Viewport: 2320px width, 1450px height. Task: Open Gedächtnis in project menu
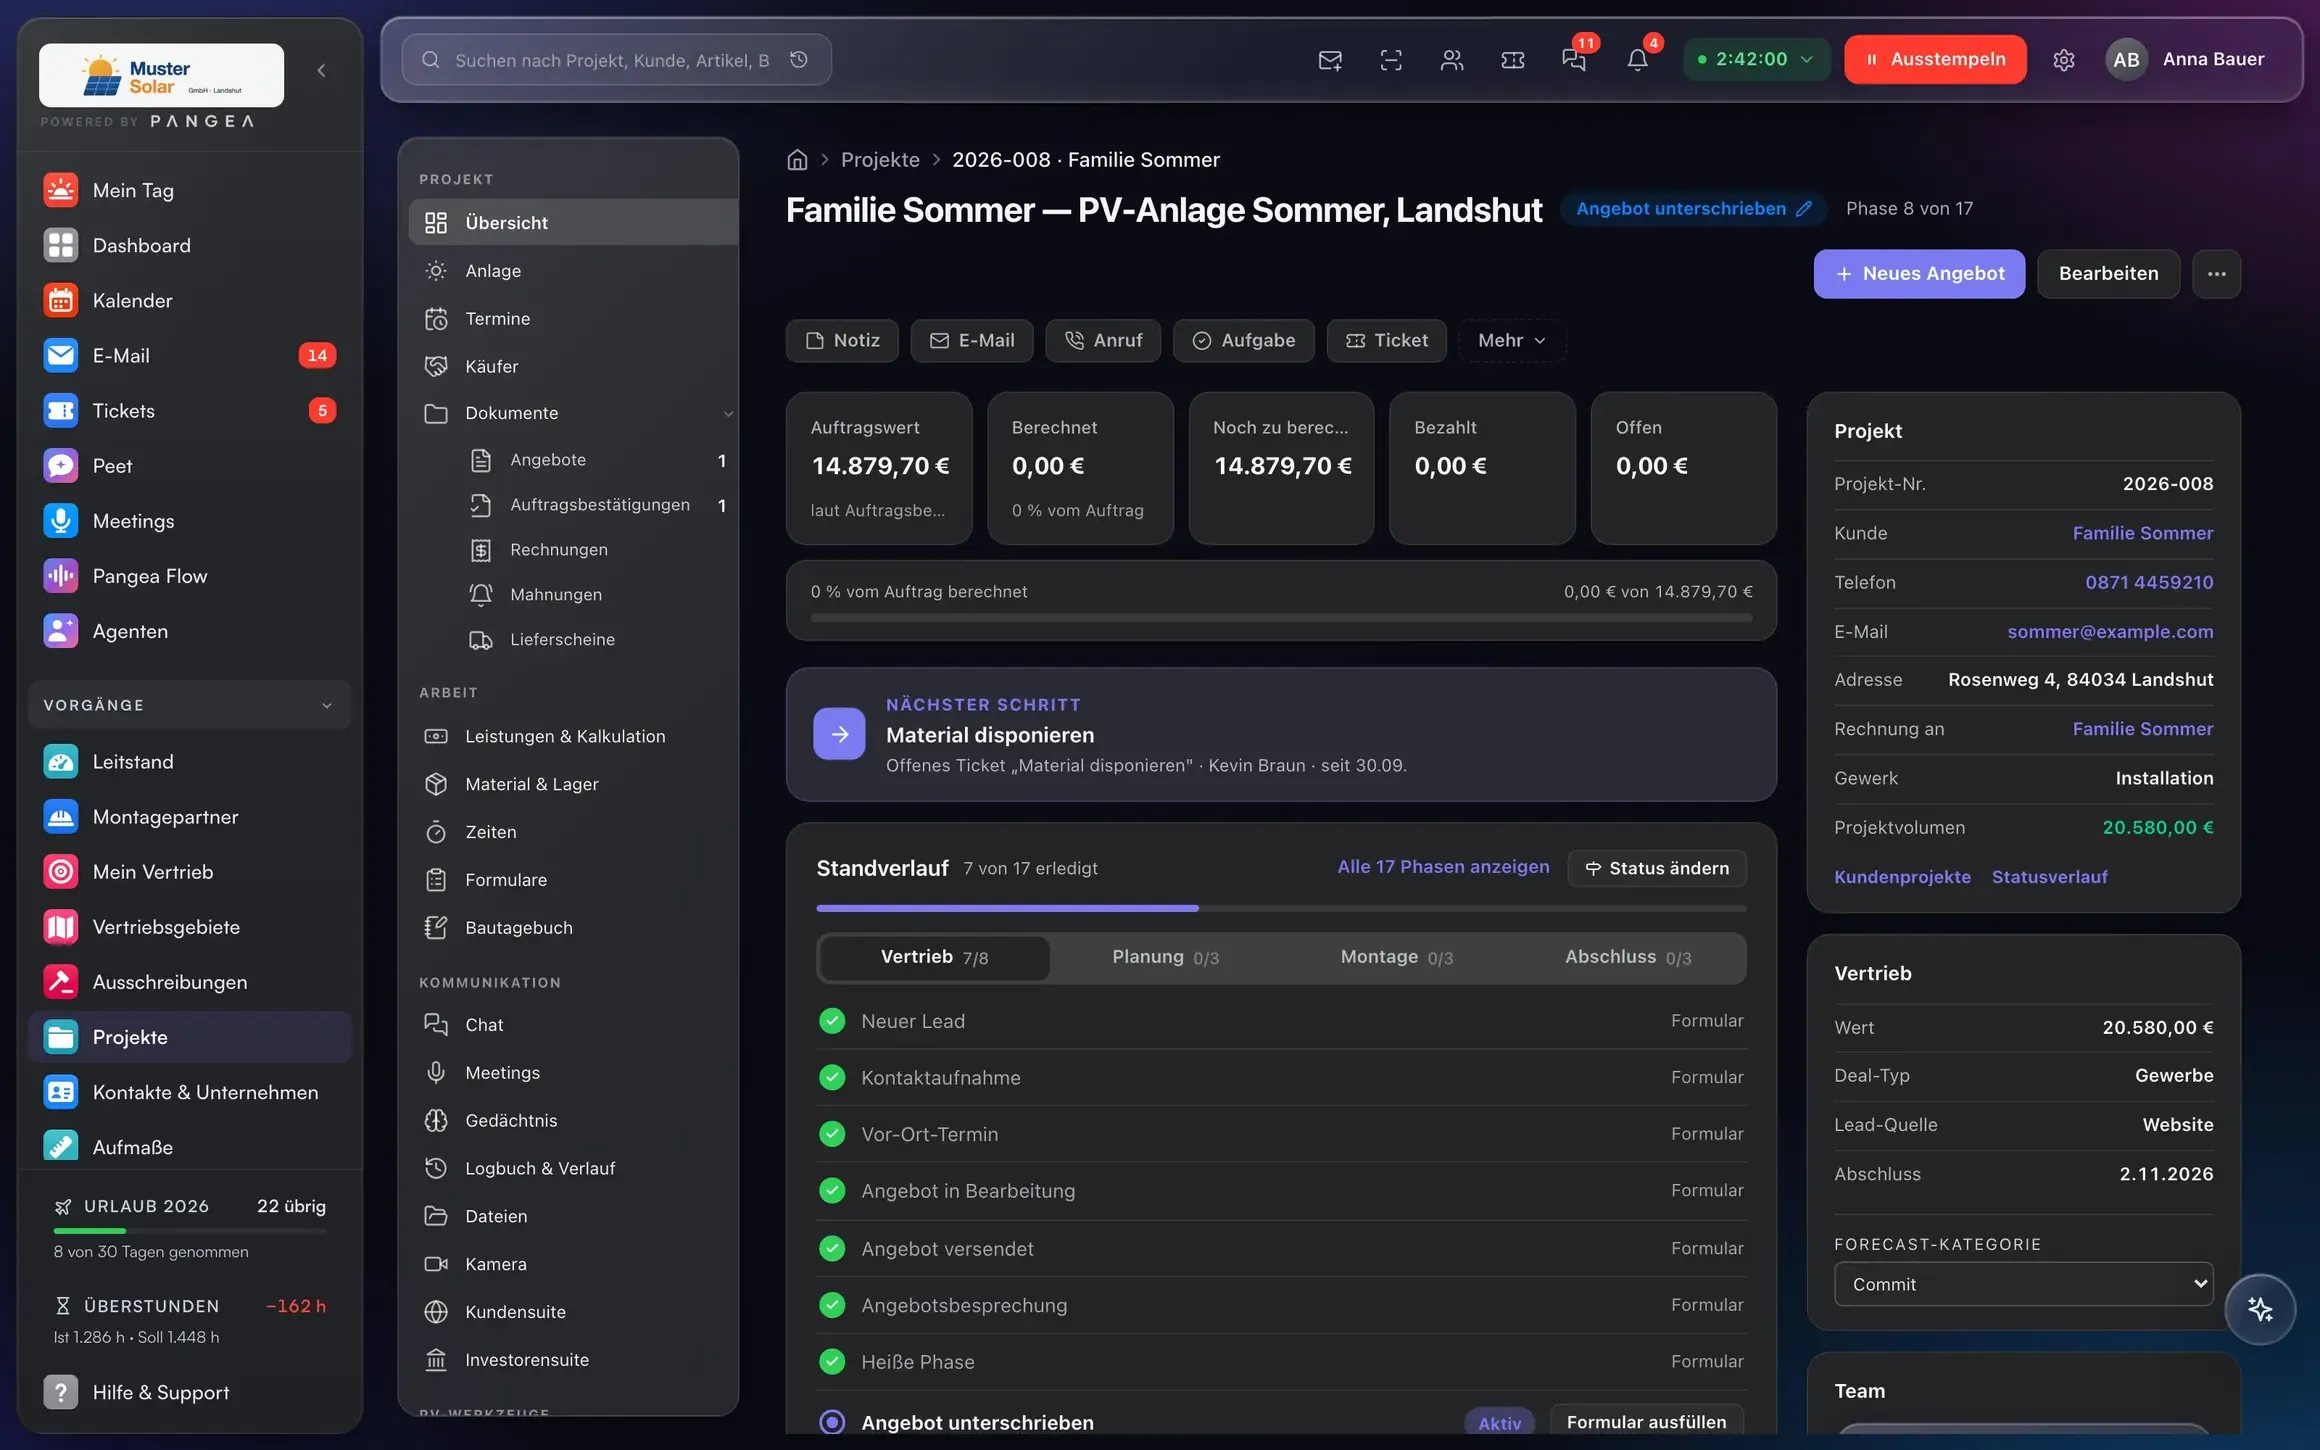click(x=572, y=1121)
